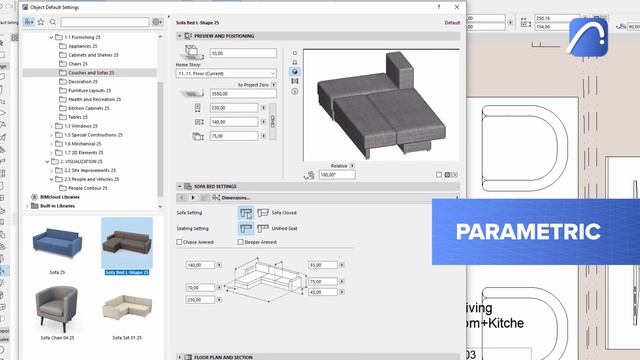This screenshot has width=640, height=360.
Task: Show favorites with the star icon
Action: tap(41, 22)
